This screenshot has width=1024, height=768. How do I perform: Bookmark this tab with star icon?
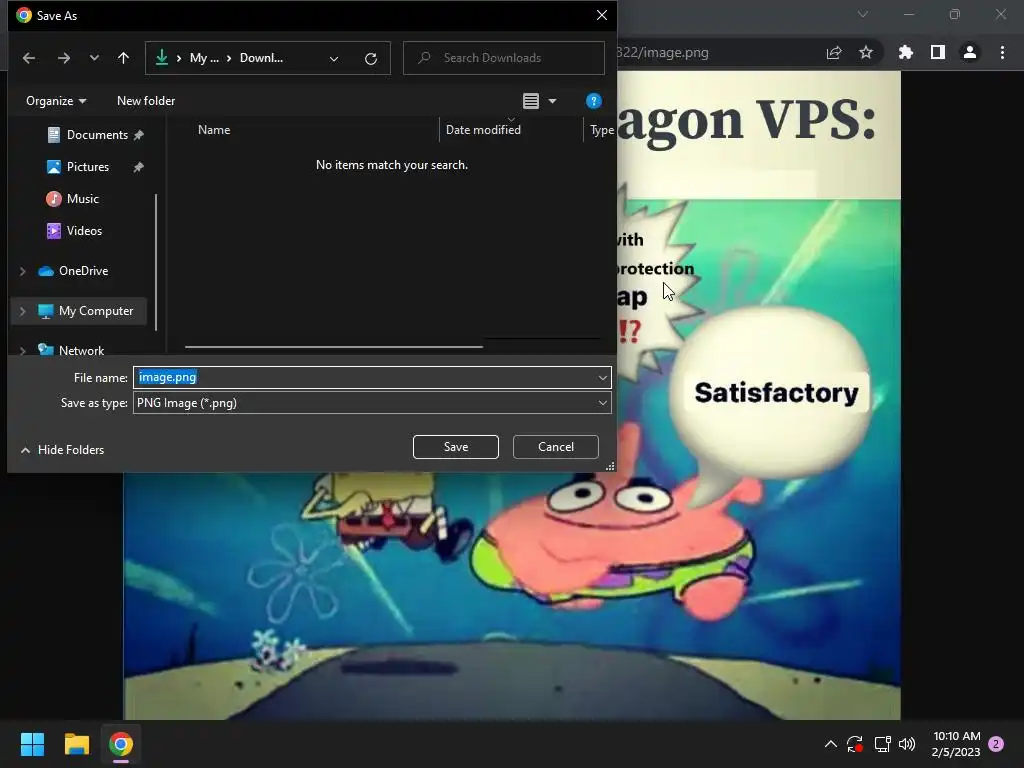pyautogui.click(x=866, y=53)
